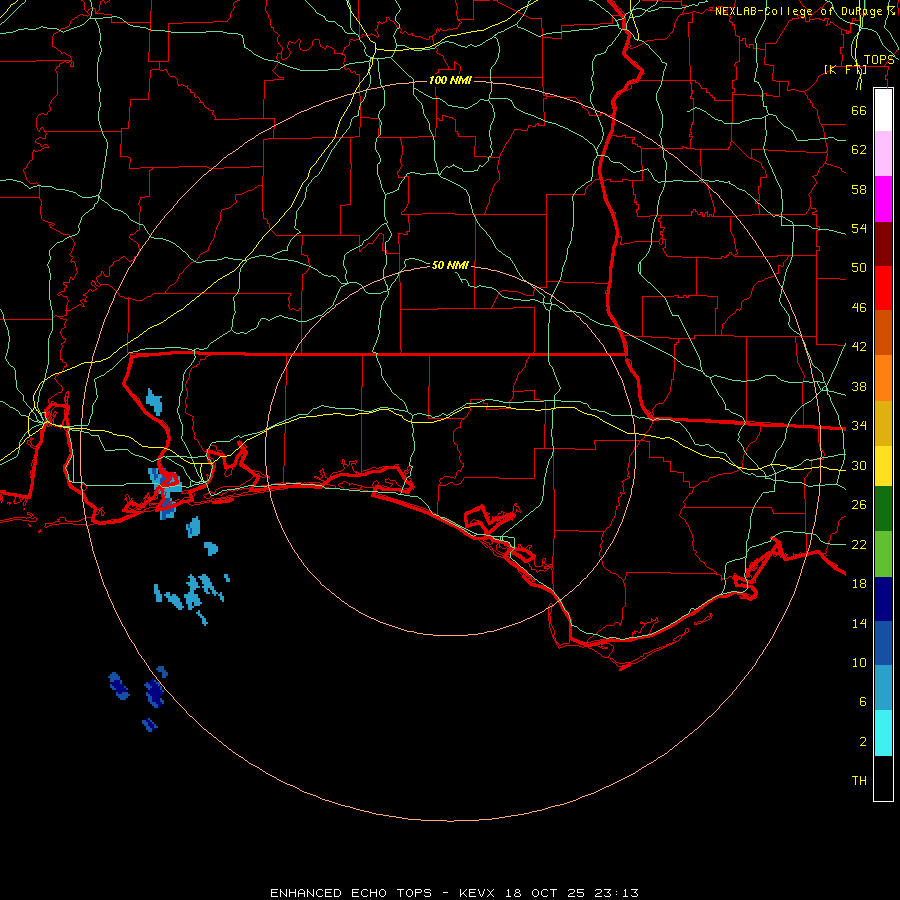Click the legend value "26"

(859, 505)
